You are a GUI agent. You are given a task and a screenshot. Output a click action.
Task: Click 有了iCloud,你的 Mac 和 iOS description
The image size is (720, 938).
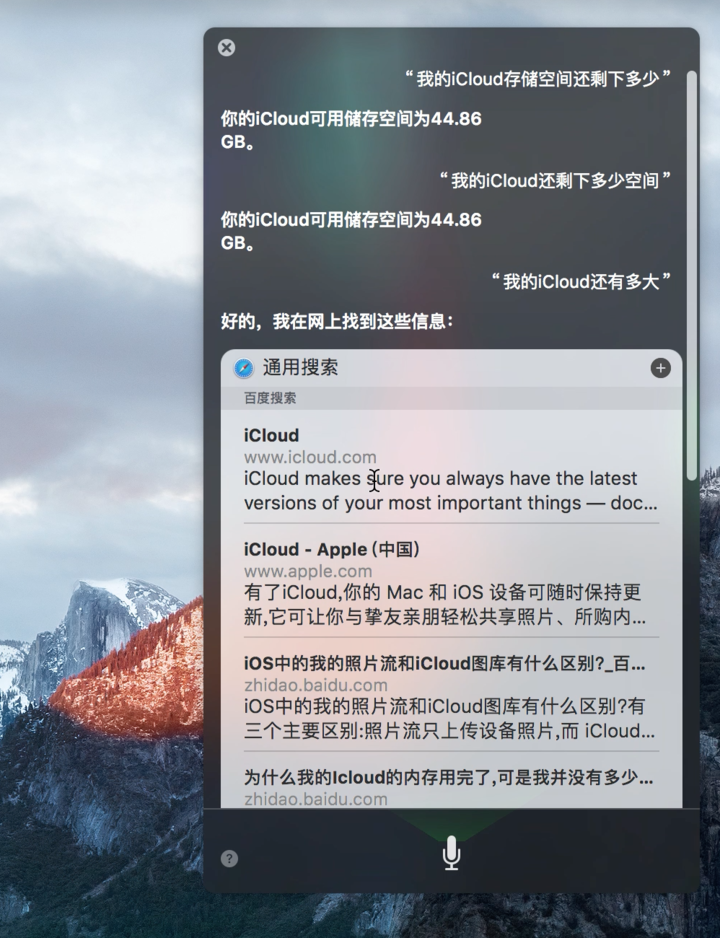click(x=445, y=604)
